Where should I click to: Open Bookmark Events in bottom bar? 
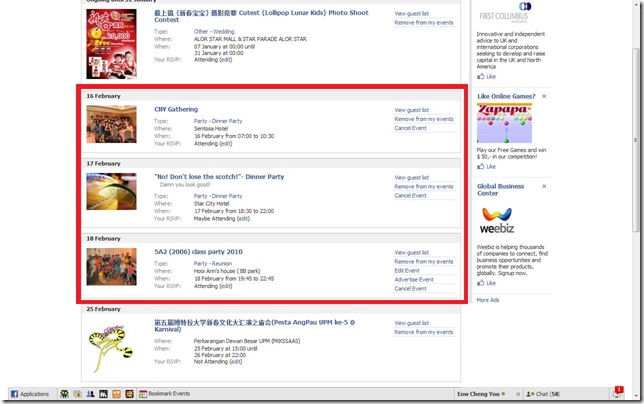point(164,394)
